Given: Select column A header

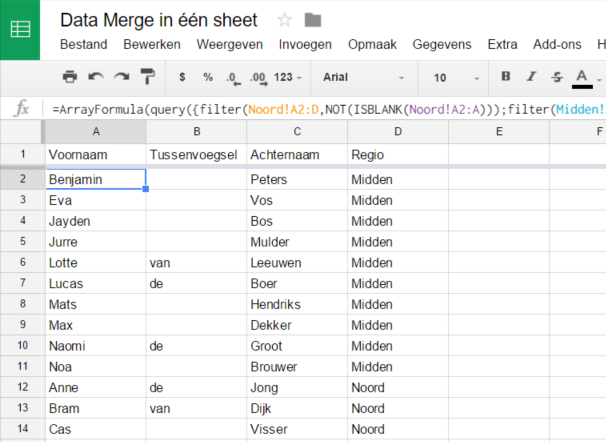Looking at the screenshot, I should [96, 132].
